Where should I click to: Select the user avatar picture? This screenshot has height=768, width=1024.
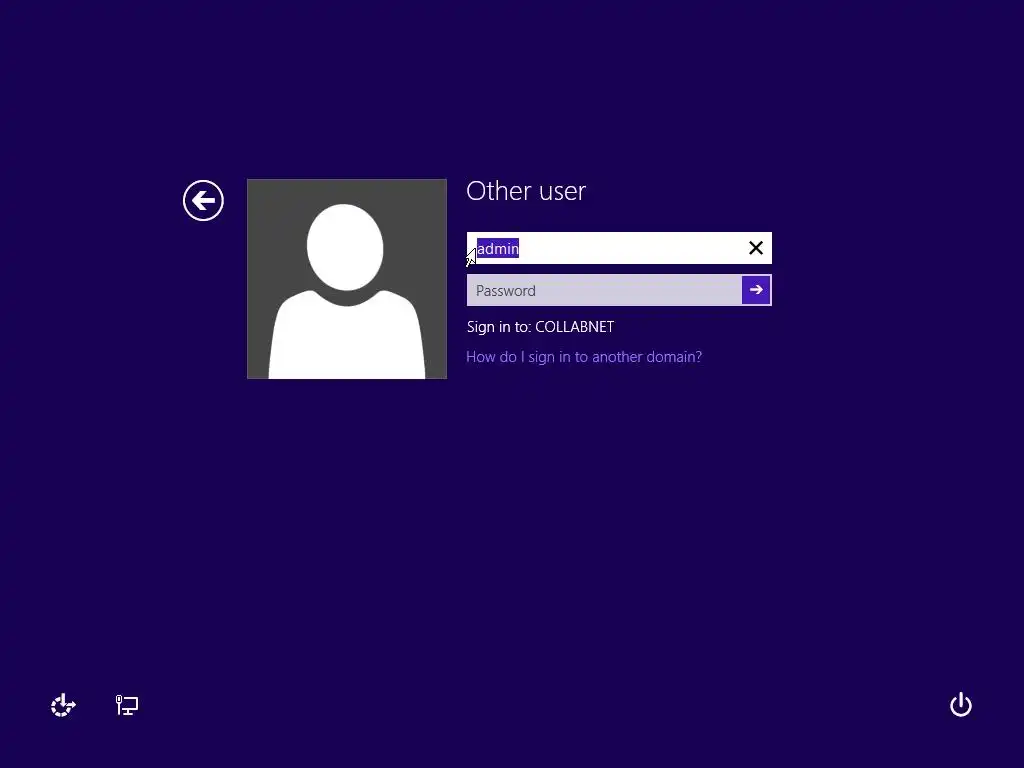click(347, 279)
